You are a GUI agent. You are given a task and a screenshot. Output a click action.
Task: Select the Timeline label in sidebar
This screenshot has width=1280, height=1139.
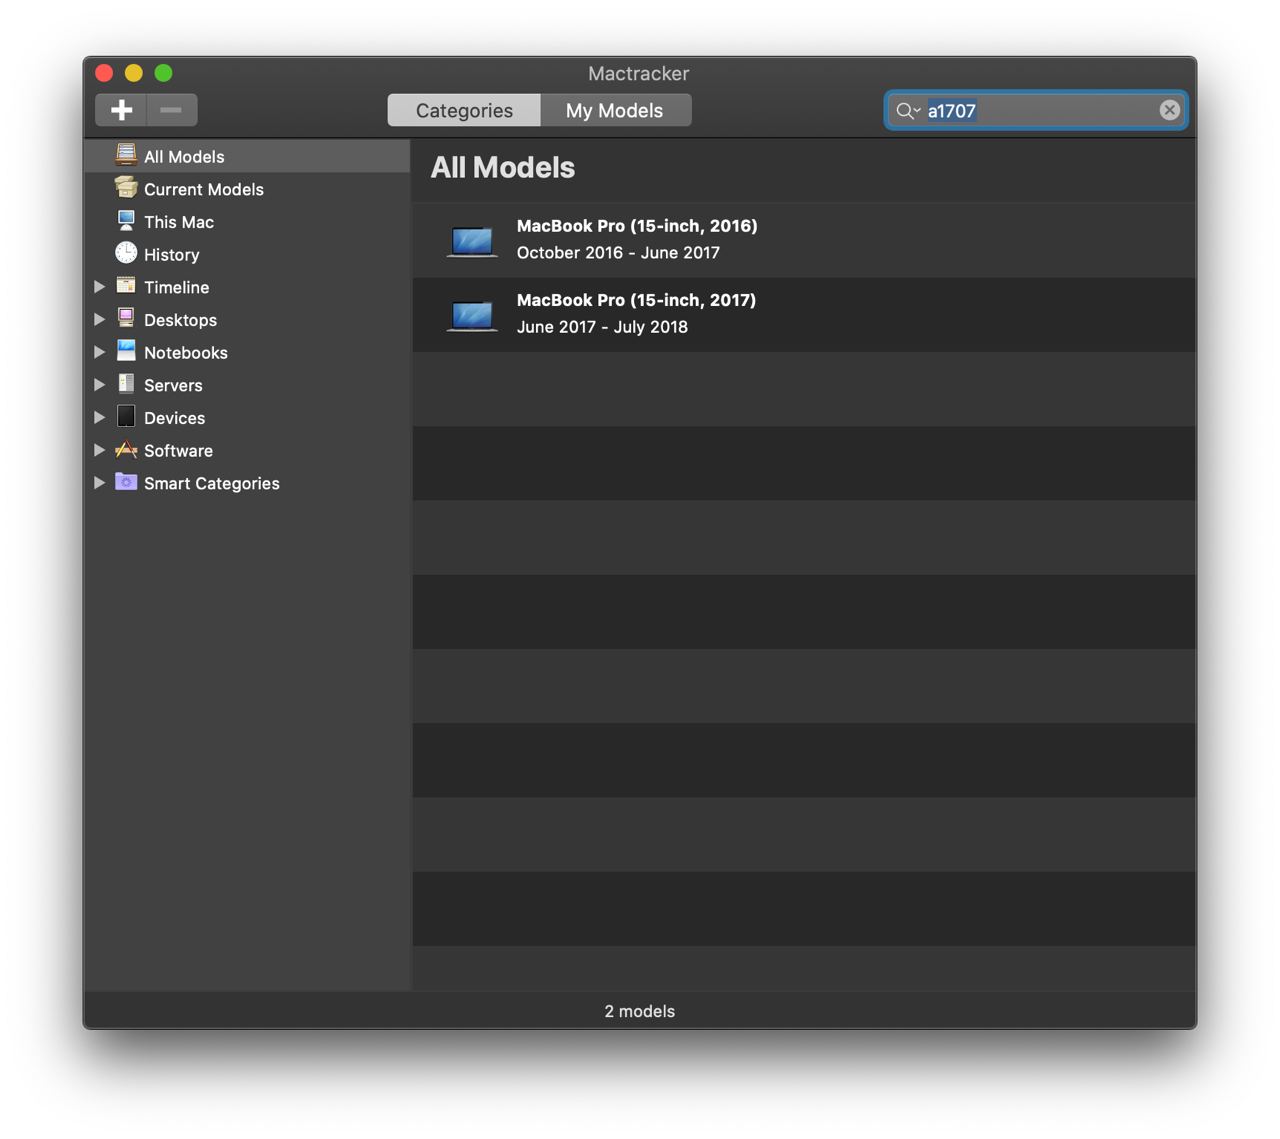176,287
